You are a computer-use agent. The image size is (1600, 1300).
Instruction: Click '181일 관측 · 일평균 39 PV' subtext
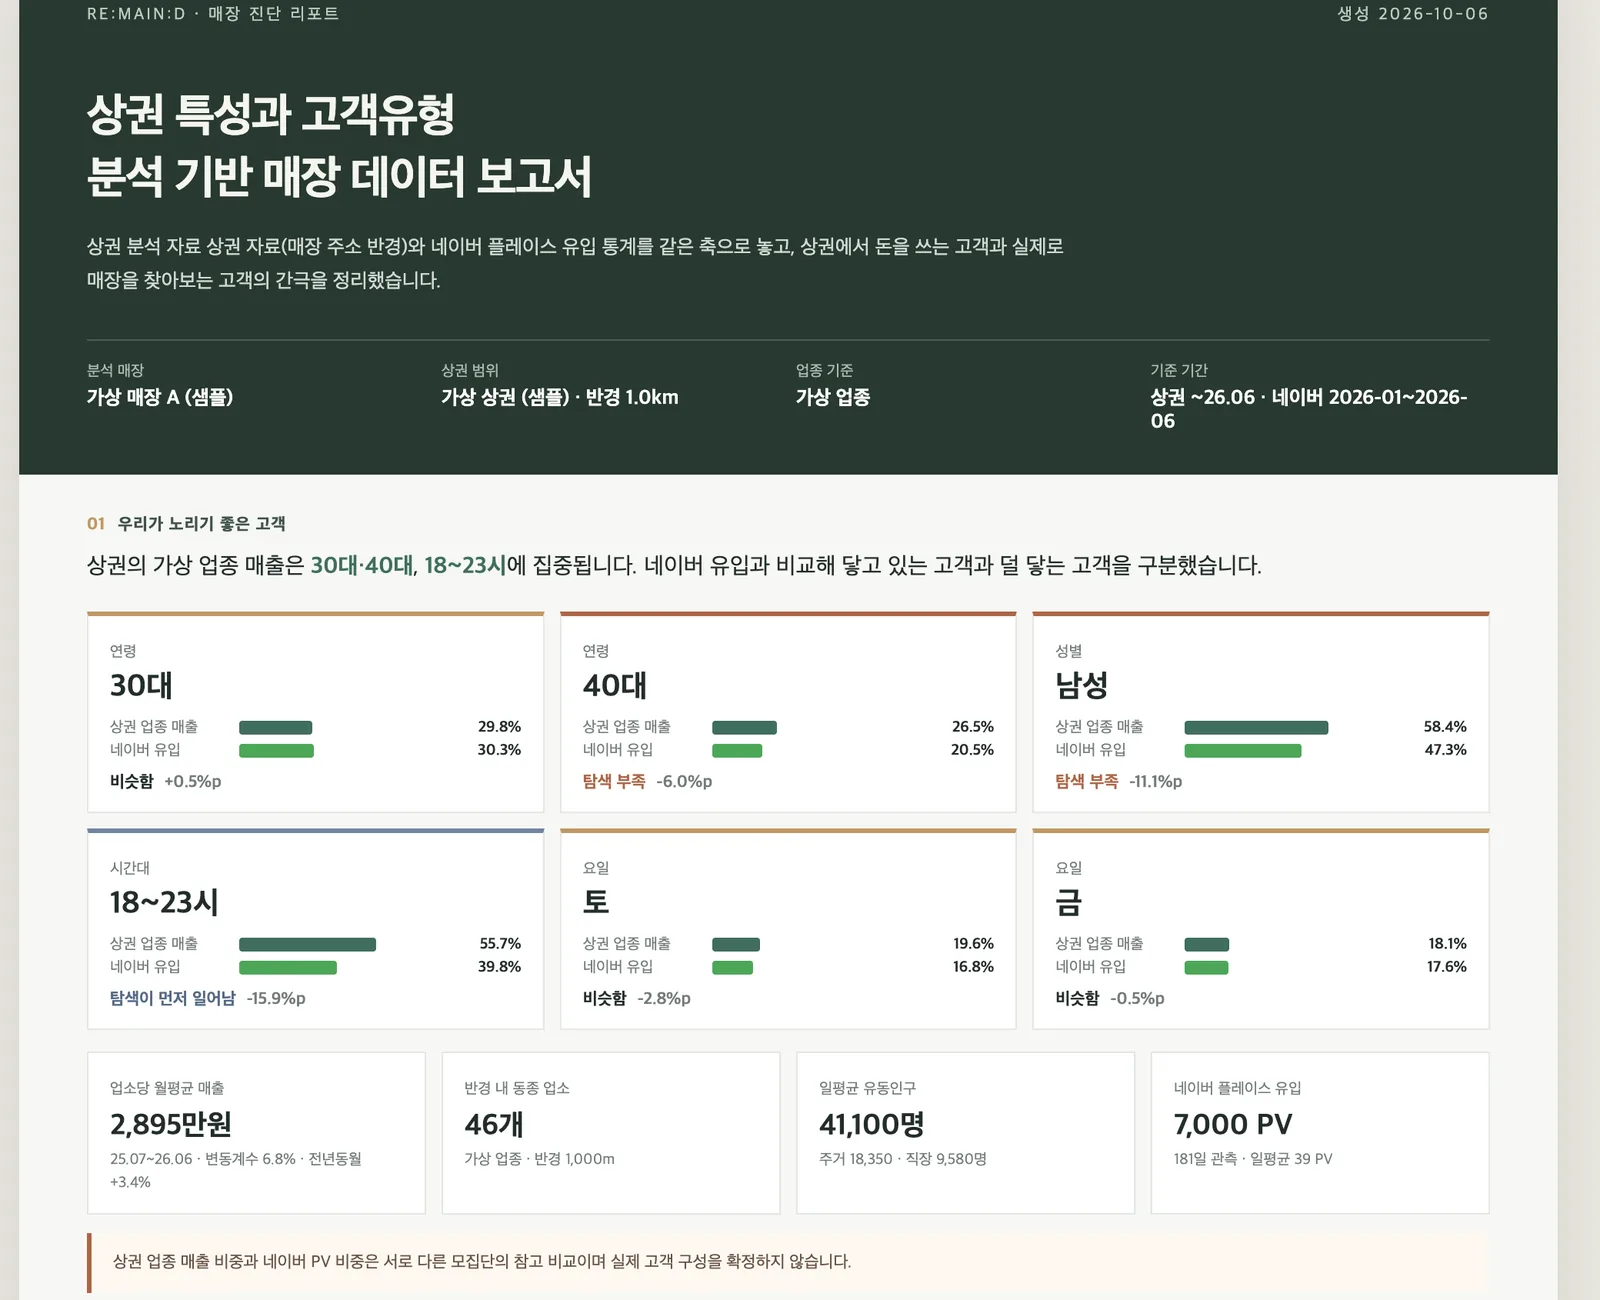[1253, 1159]
